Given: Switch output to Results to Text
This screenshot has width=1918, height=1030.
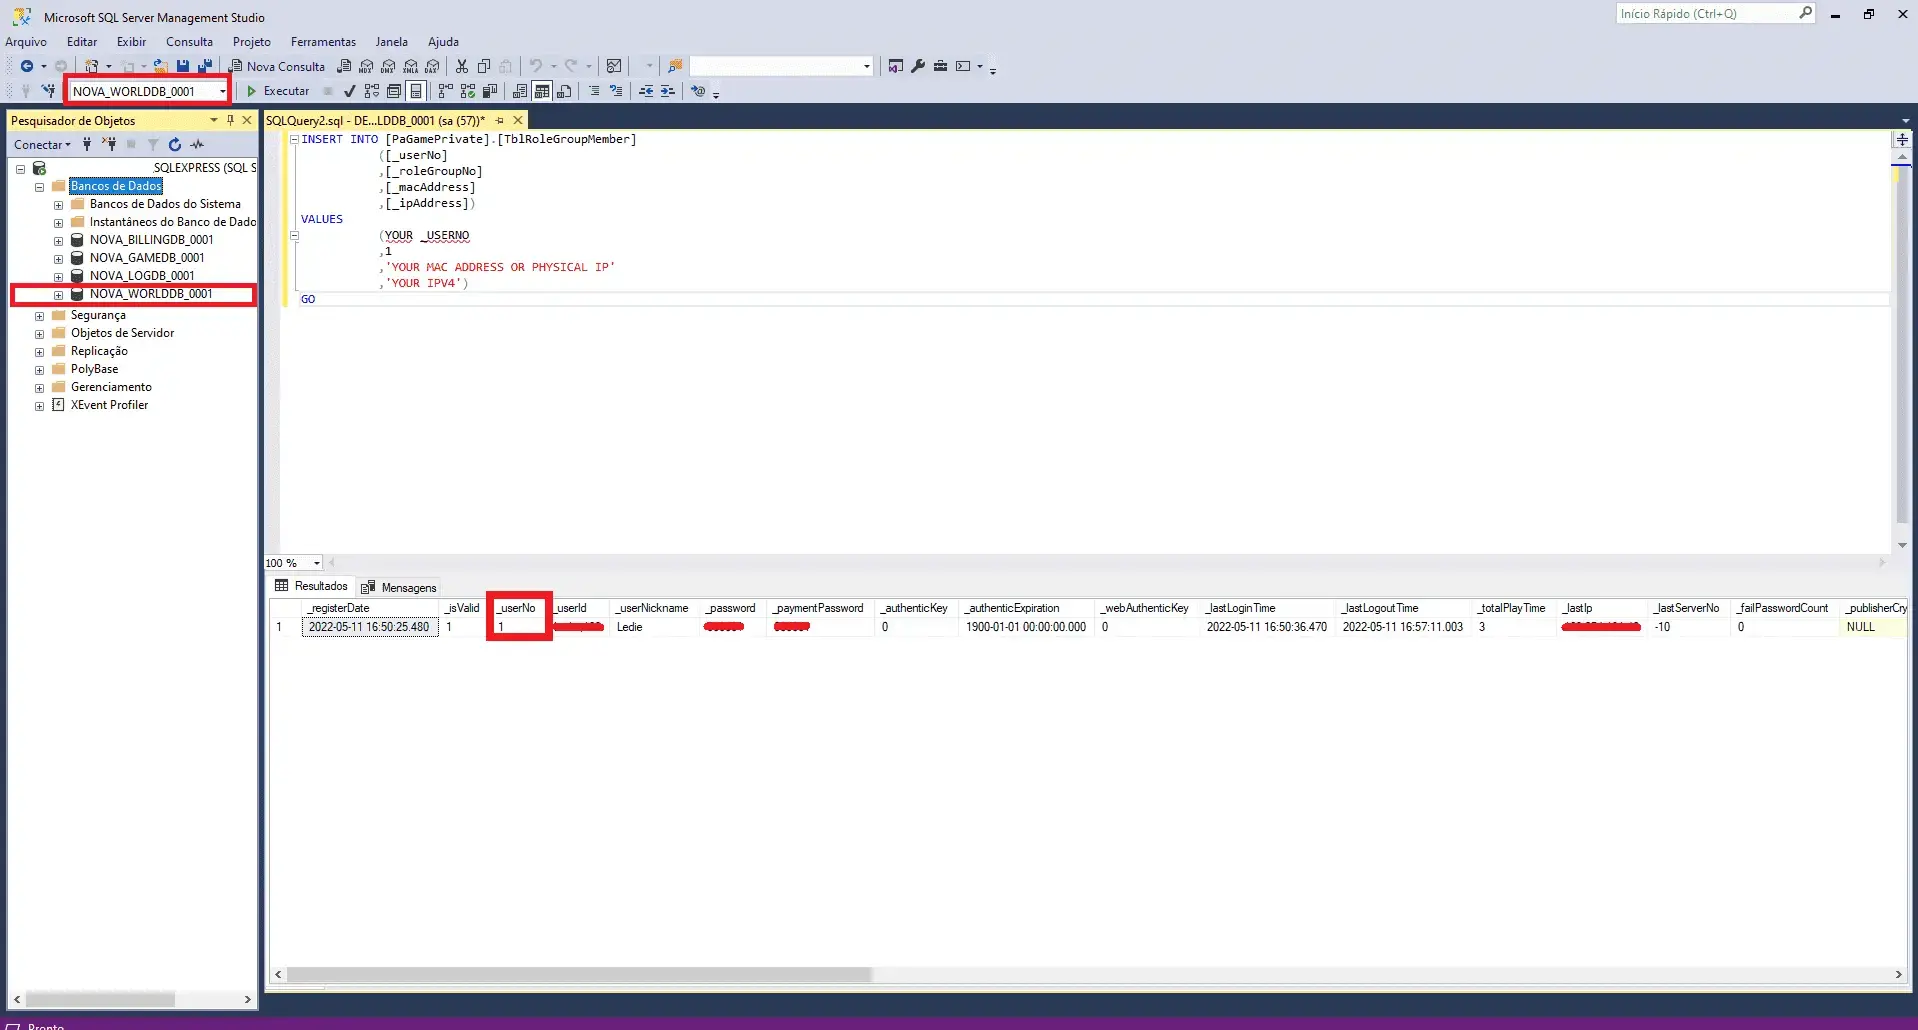Looking at the screenshot, I should click(520, 91).
